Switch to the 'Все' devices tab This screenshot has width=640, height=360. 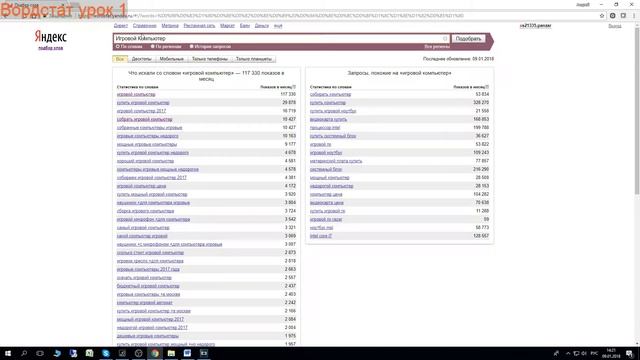[x=120, y=59]
